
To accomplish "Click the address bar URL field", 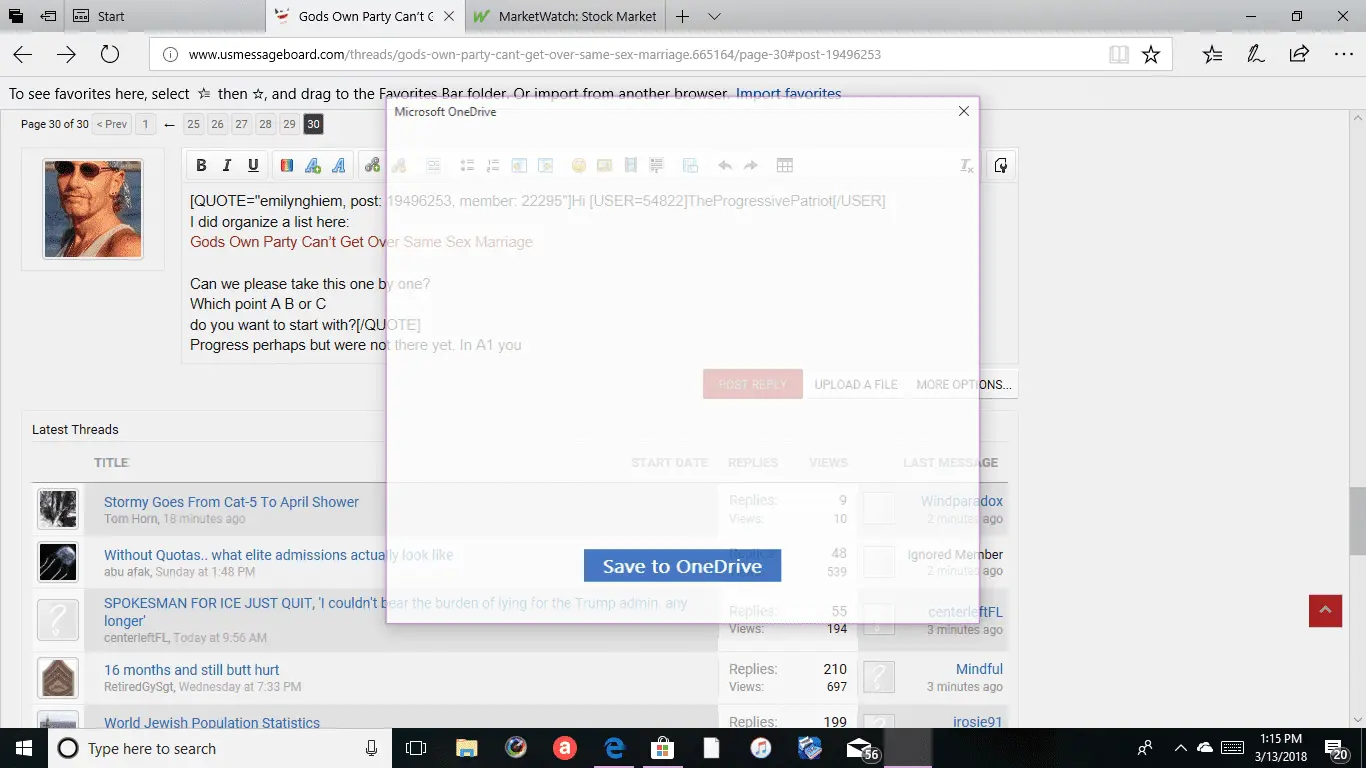I will point(630,55).
